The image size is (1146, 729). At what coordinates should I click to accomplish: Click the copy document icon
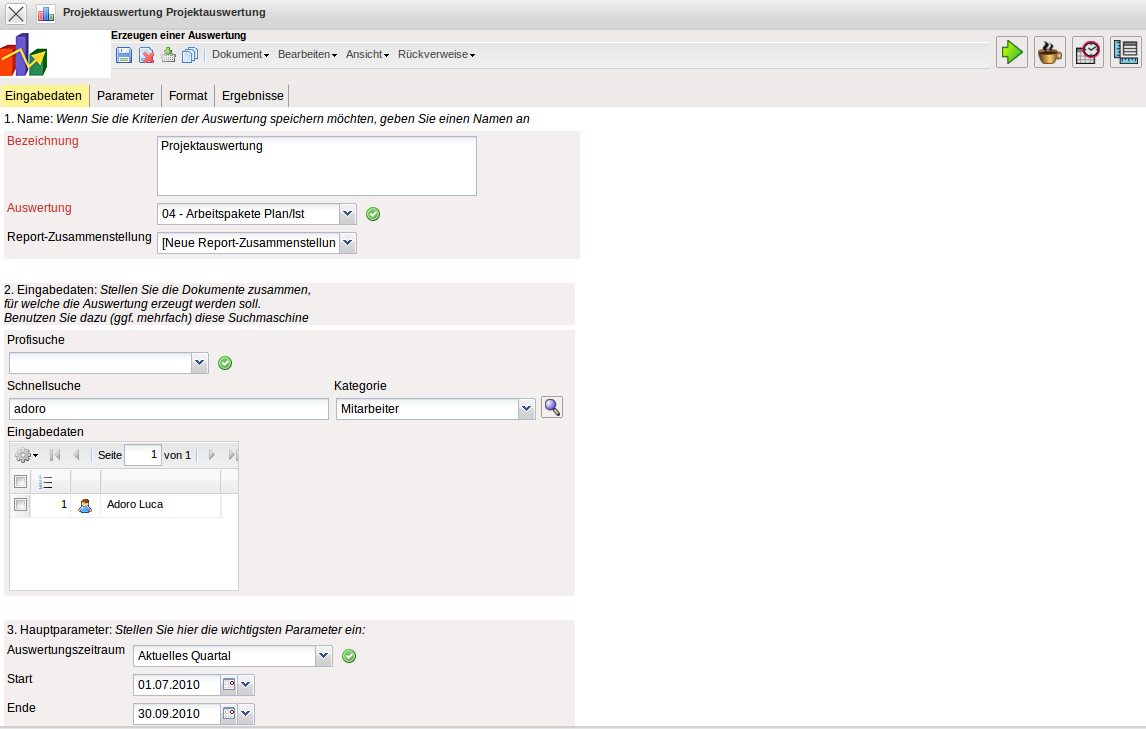coord(190,55)
